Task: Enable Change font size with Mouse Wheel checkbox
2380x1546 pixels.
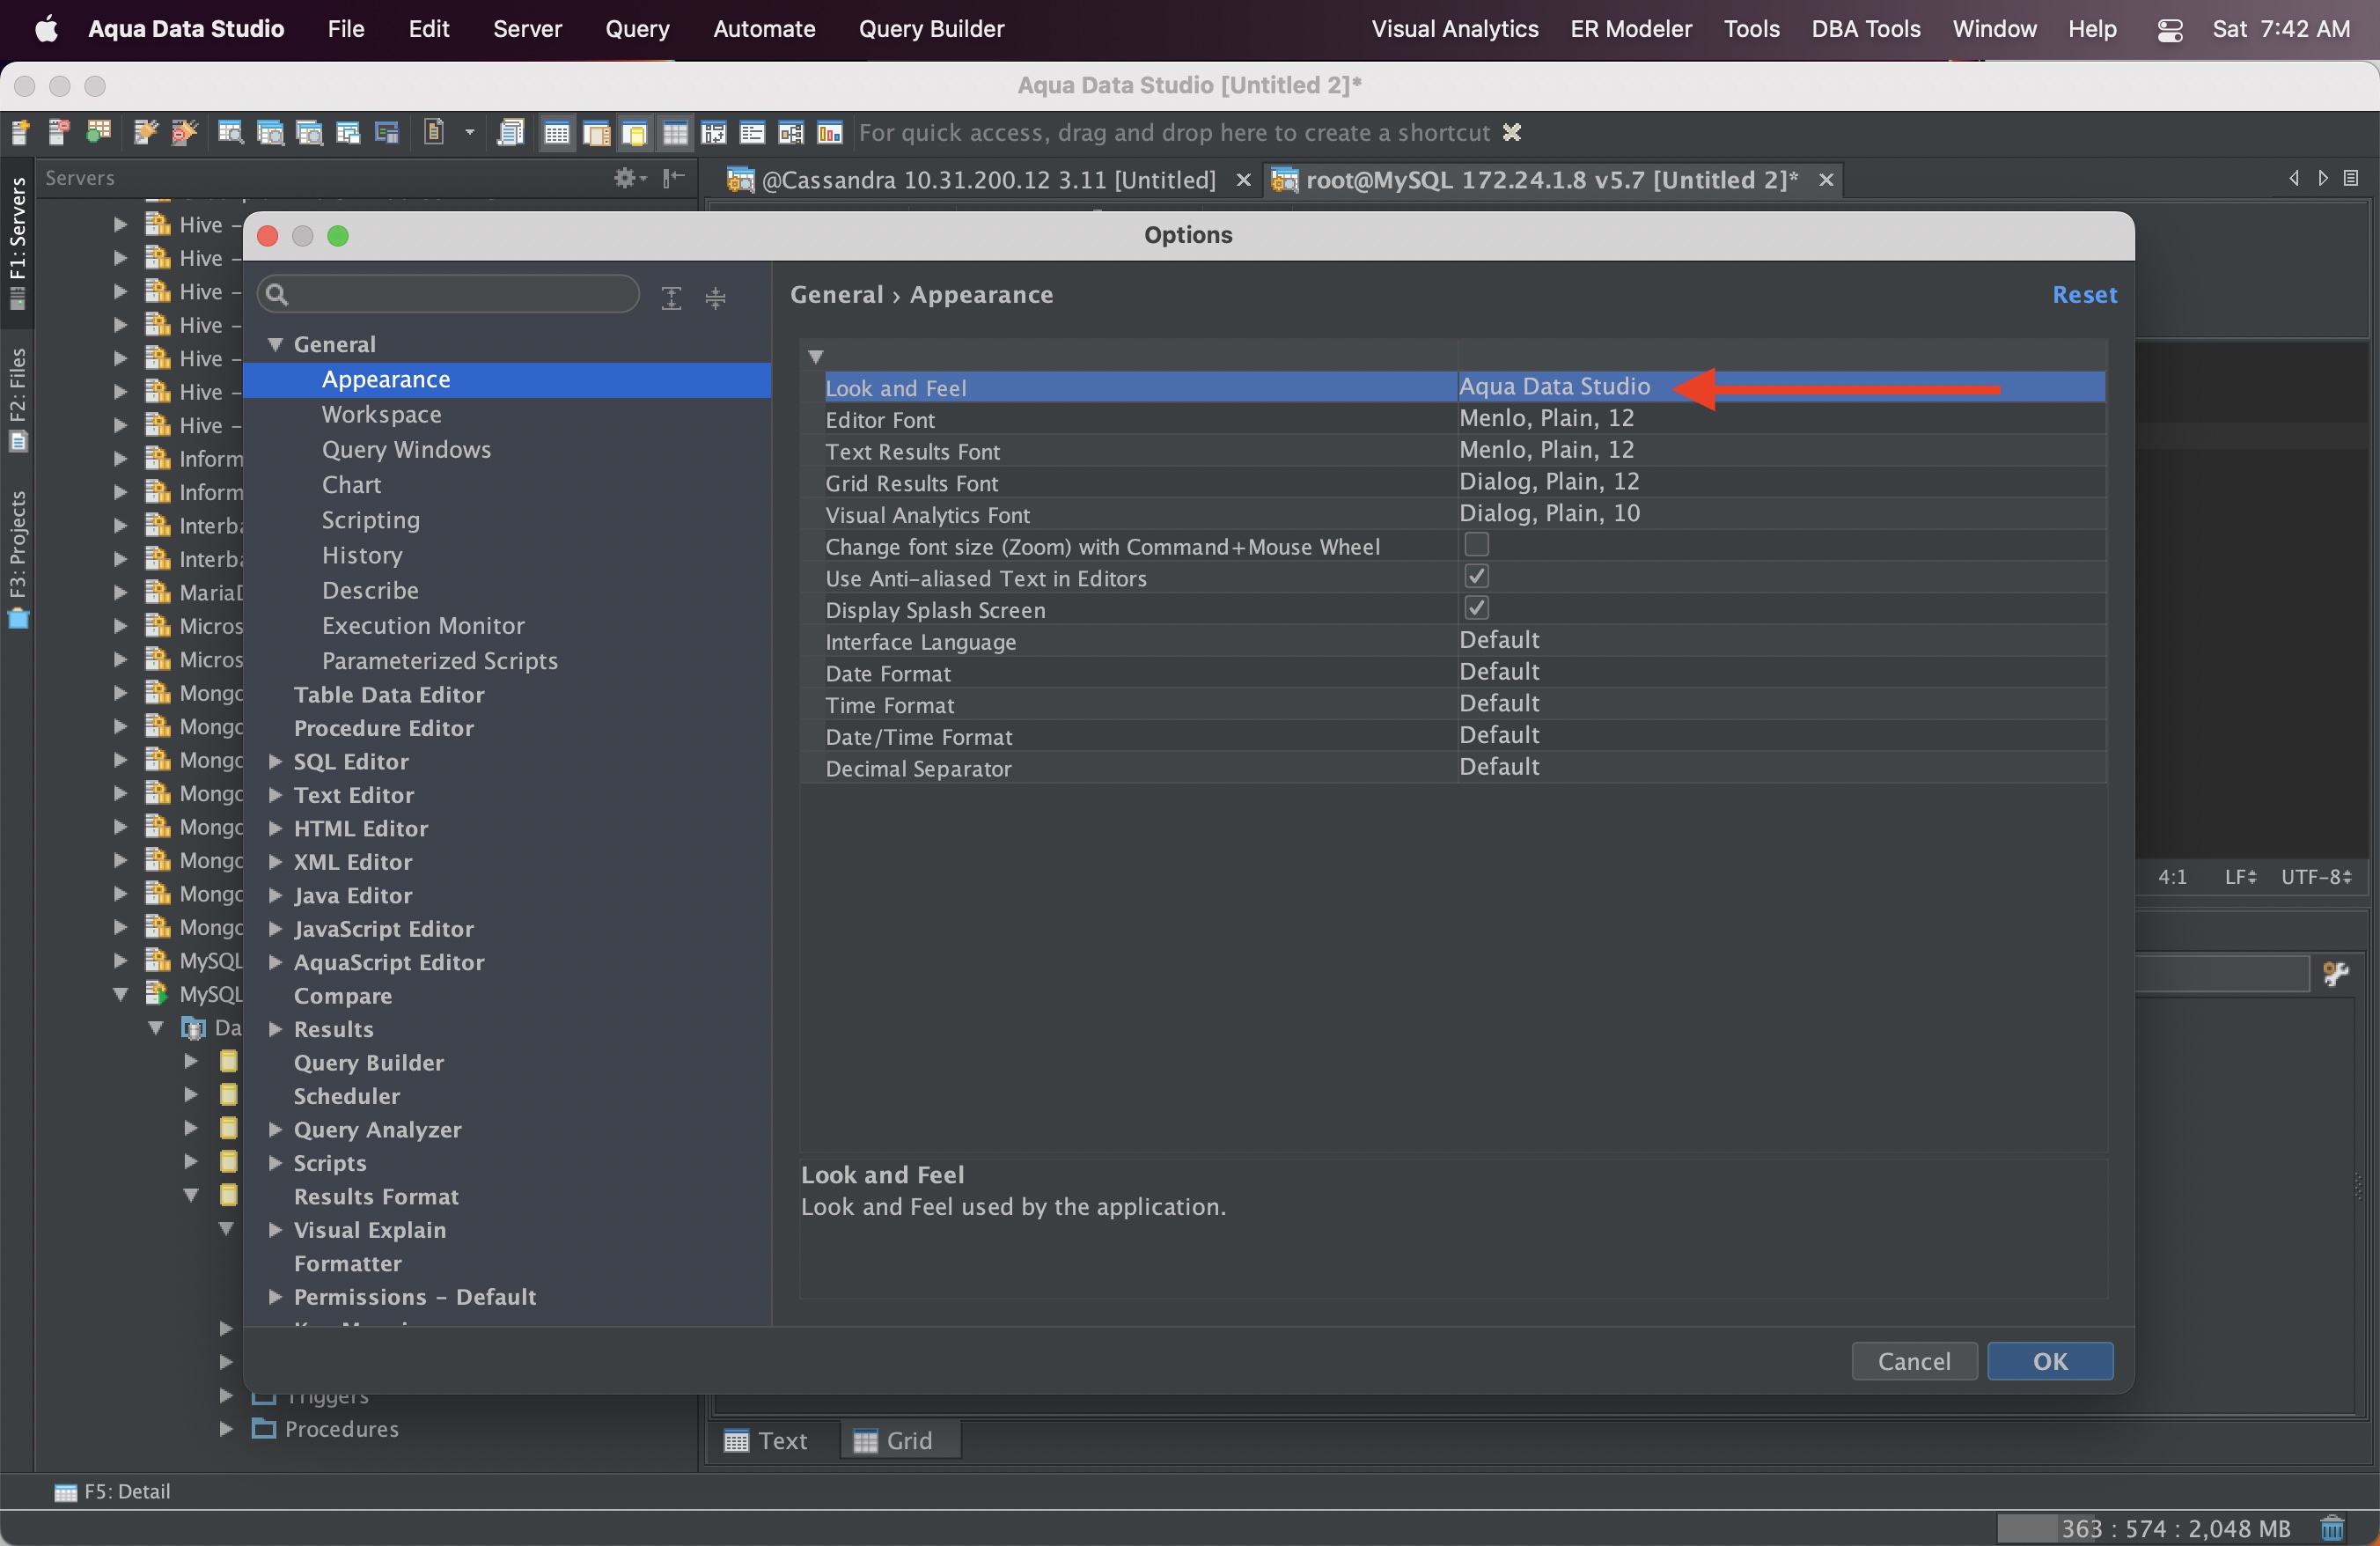Action: 1476,545
